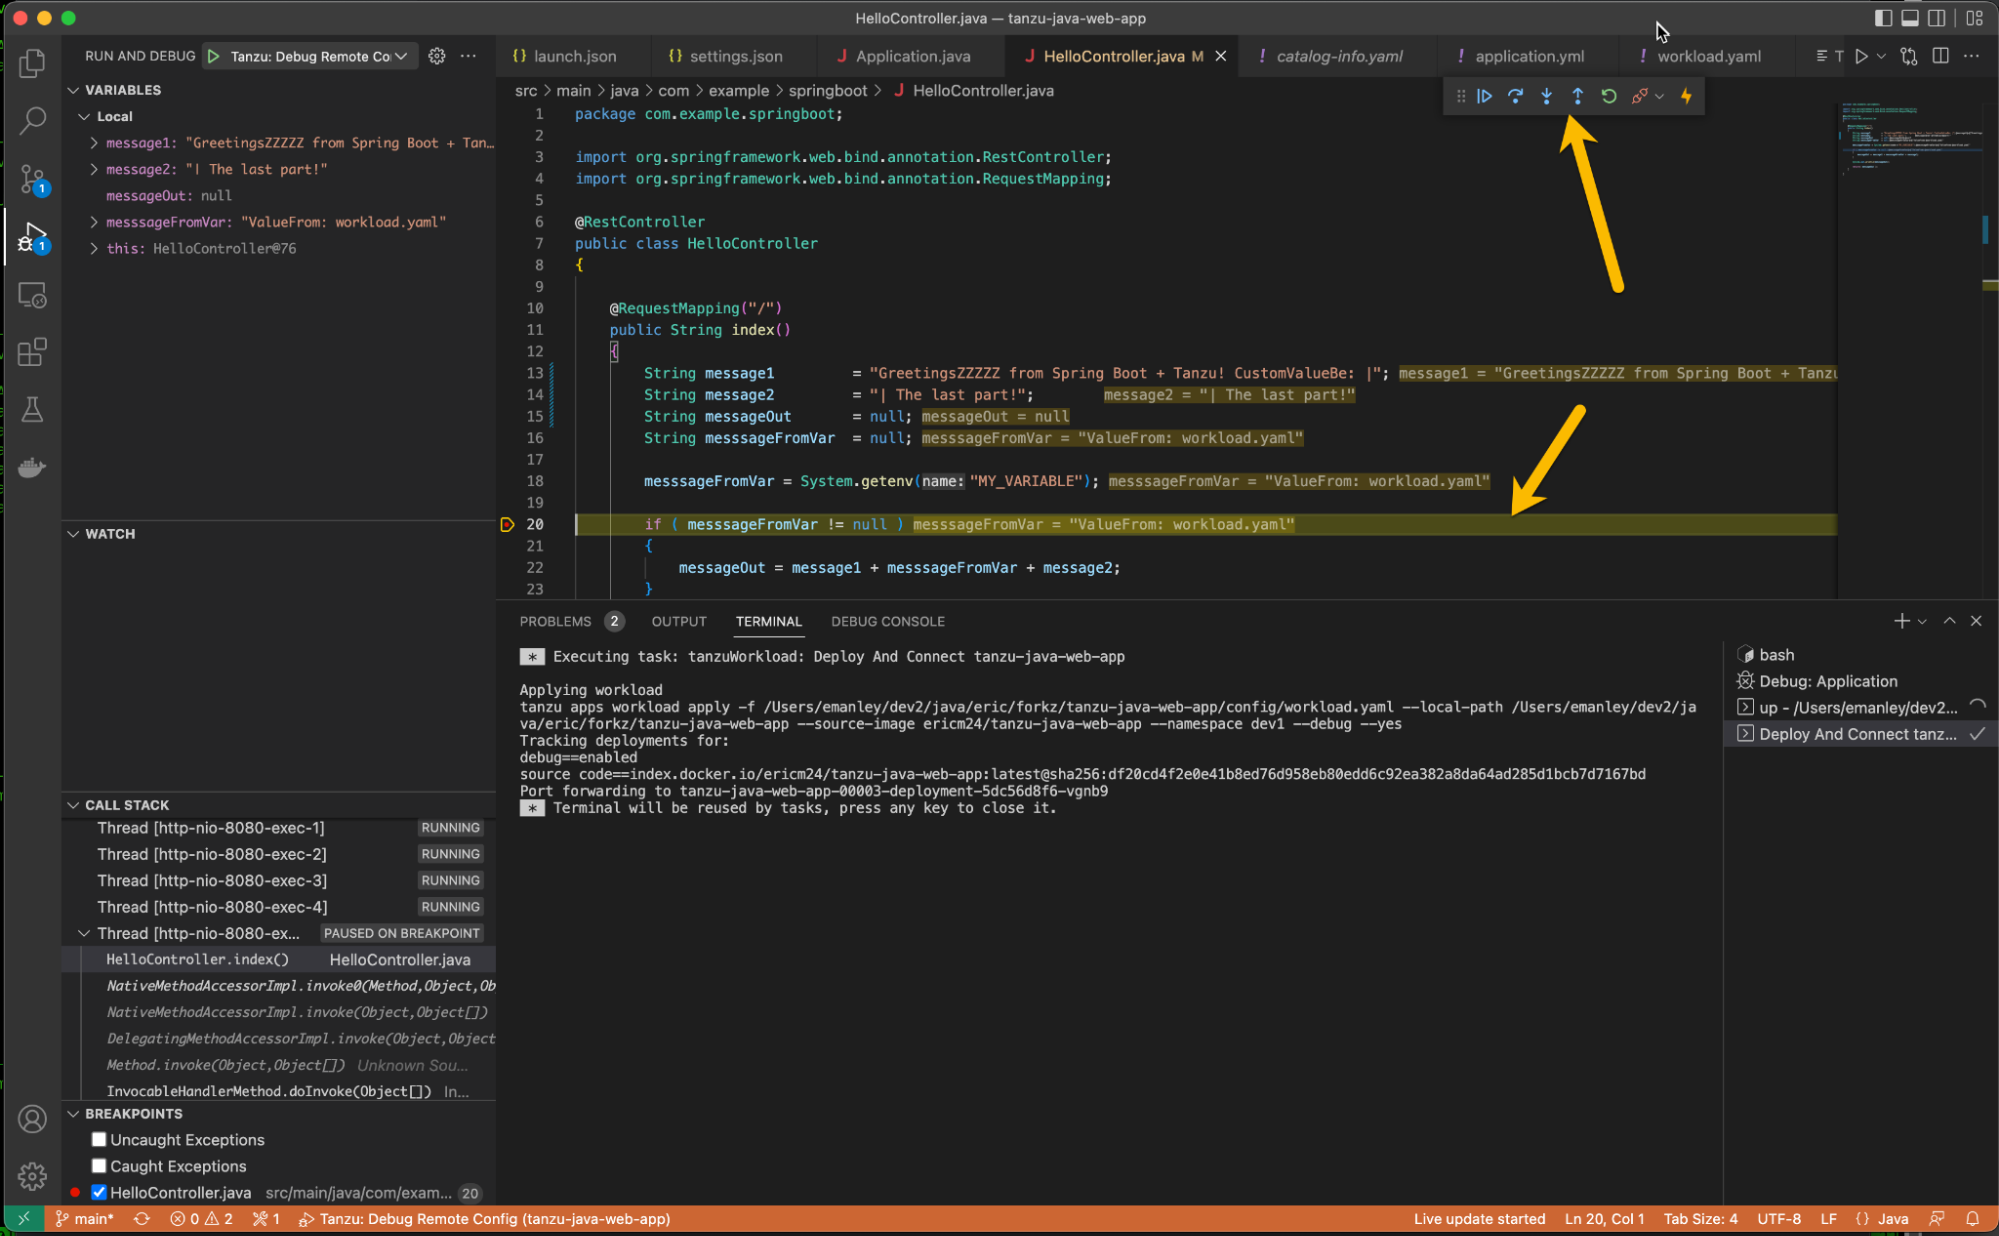Viewport: 1999px width, 1236px height.
Task: Click springboot in the breadcrumb path
Action: click(828, 90)
